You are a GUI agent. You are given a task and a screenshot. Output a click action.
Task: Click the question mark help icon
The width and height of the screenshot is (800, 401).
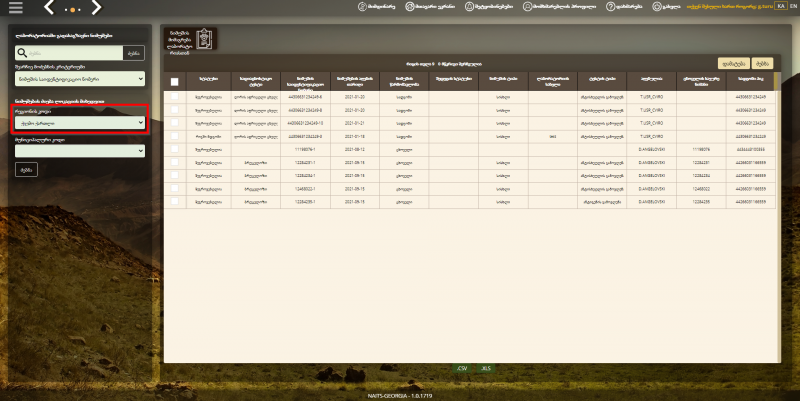click(x=610, y=7)
